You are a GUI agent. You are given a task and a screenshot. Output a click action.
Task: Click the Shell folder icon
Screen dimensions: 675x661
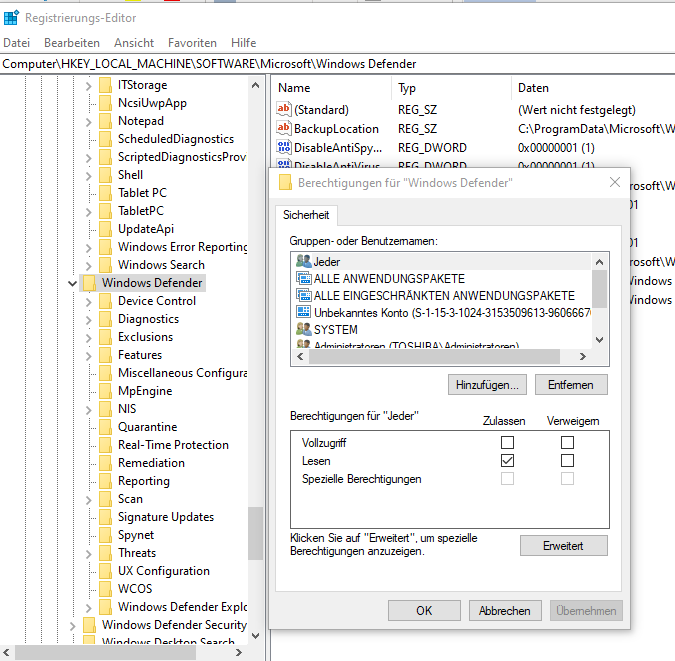(x=105, y=175)
